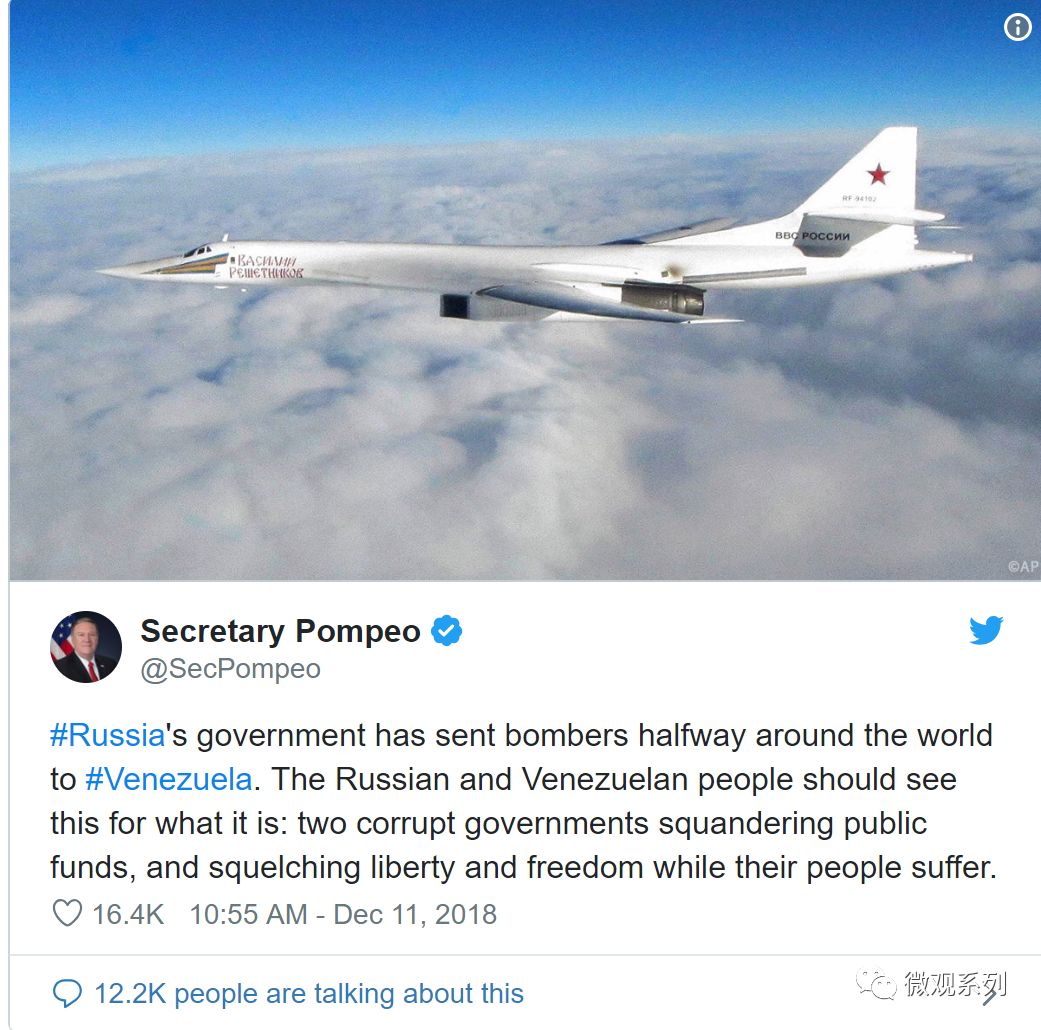Click the 16.4K likes count

(x=128, y=914)
